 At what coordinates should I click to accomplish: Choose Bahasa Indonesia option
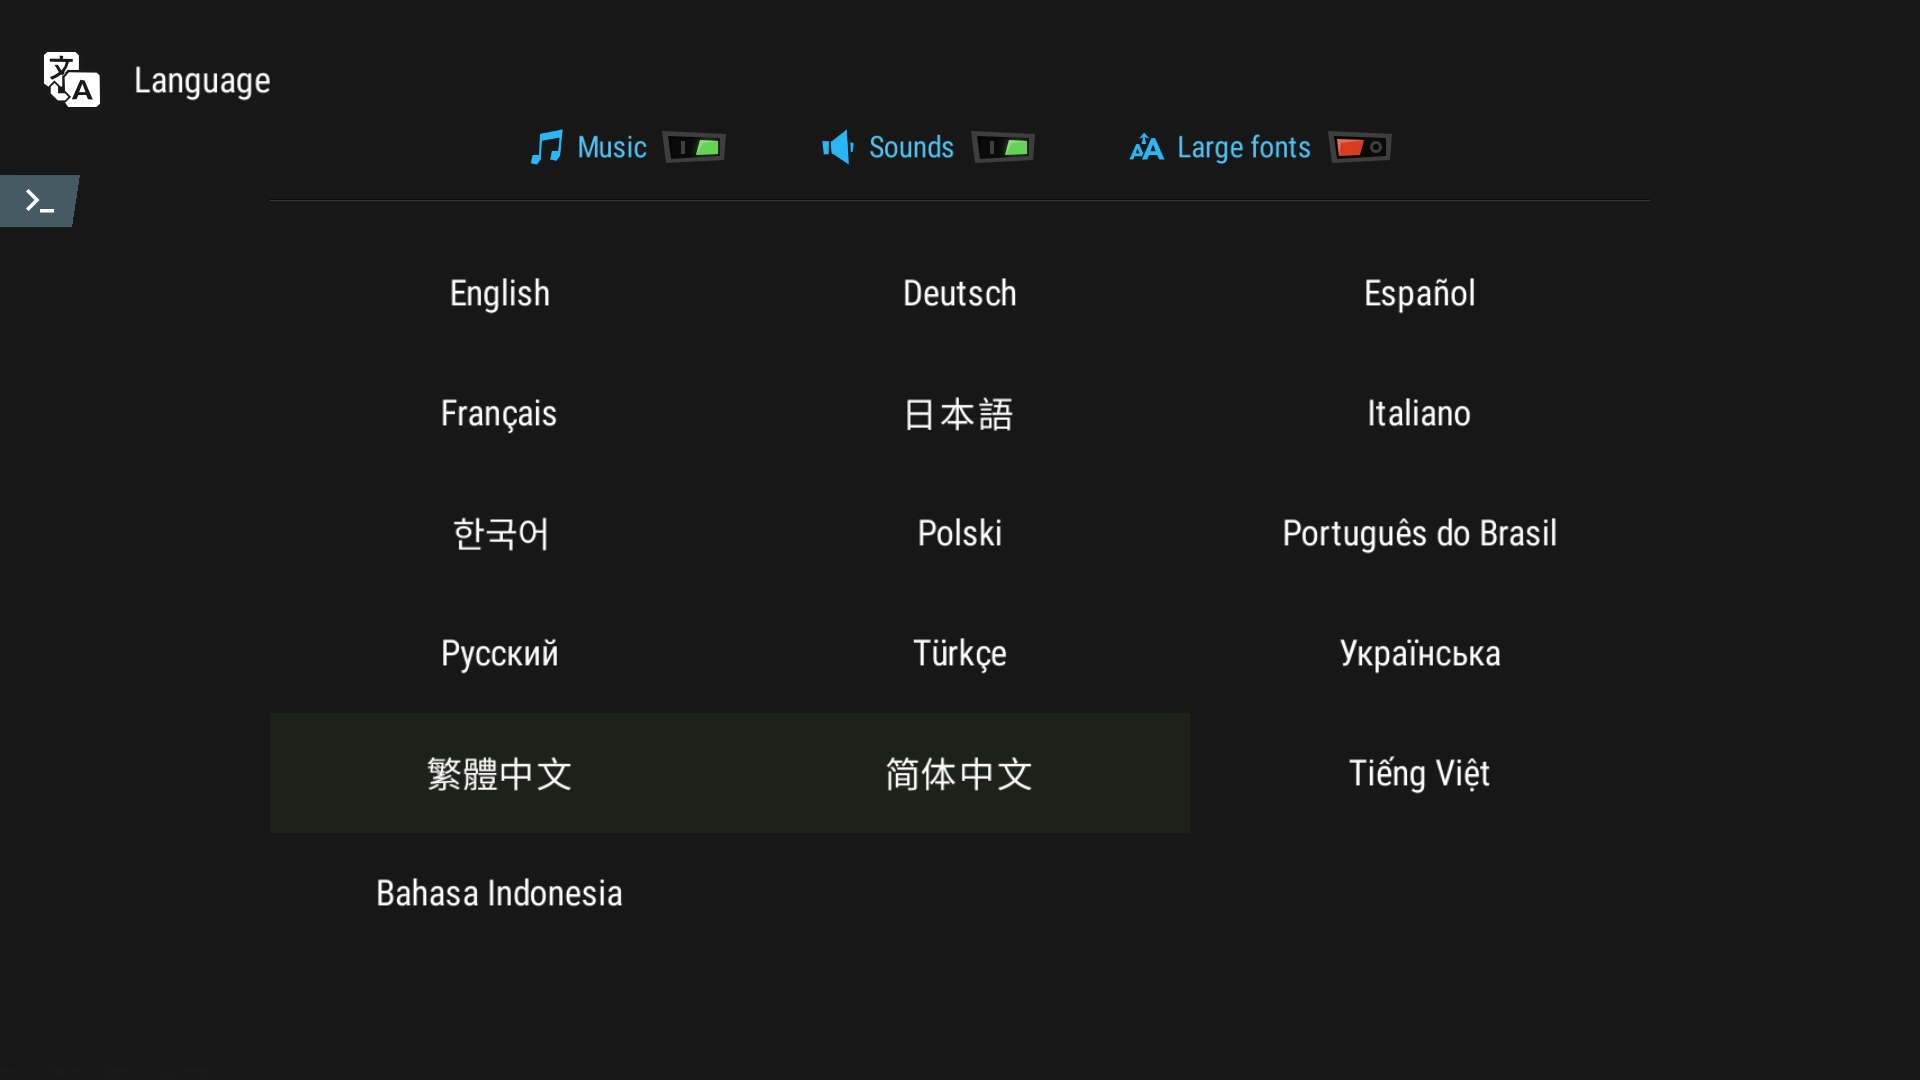(499, 893)
